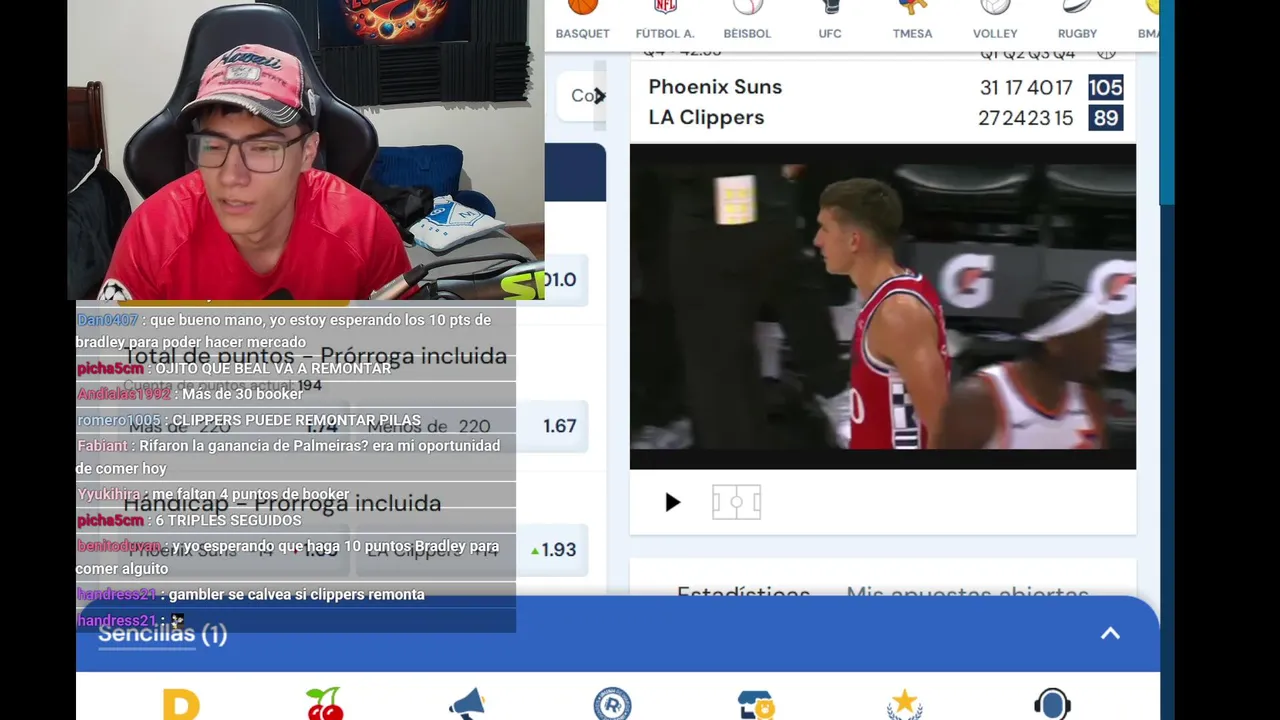
Task: Open the megaphone promotions icon
Action: (x=467, y=704)
